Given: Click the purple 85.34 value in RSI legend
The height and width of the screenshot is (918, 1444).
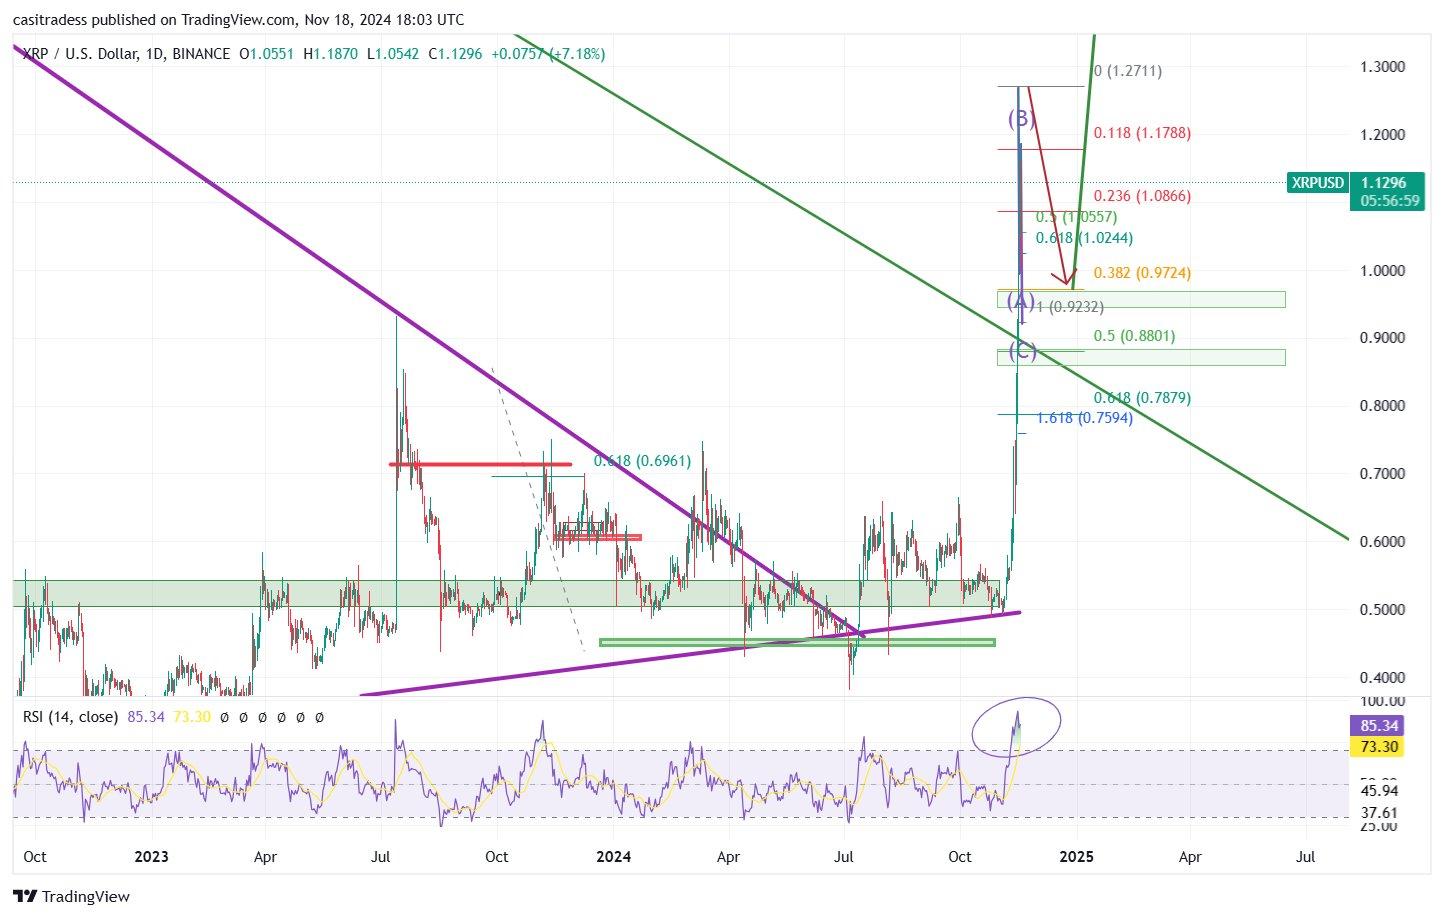Looking at the screenshot, I should click(147, 717).
